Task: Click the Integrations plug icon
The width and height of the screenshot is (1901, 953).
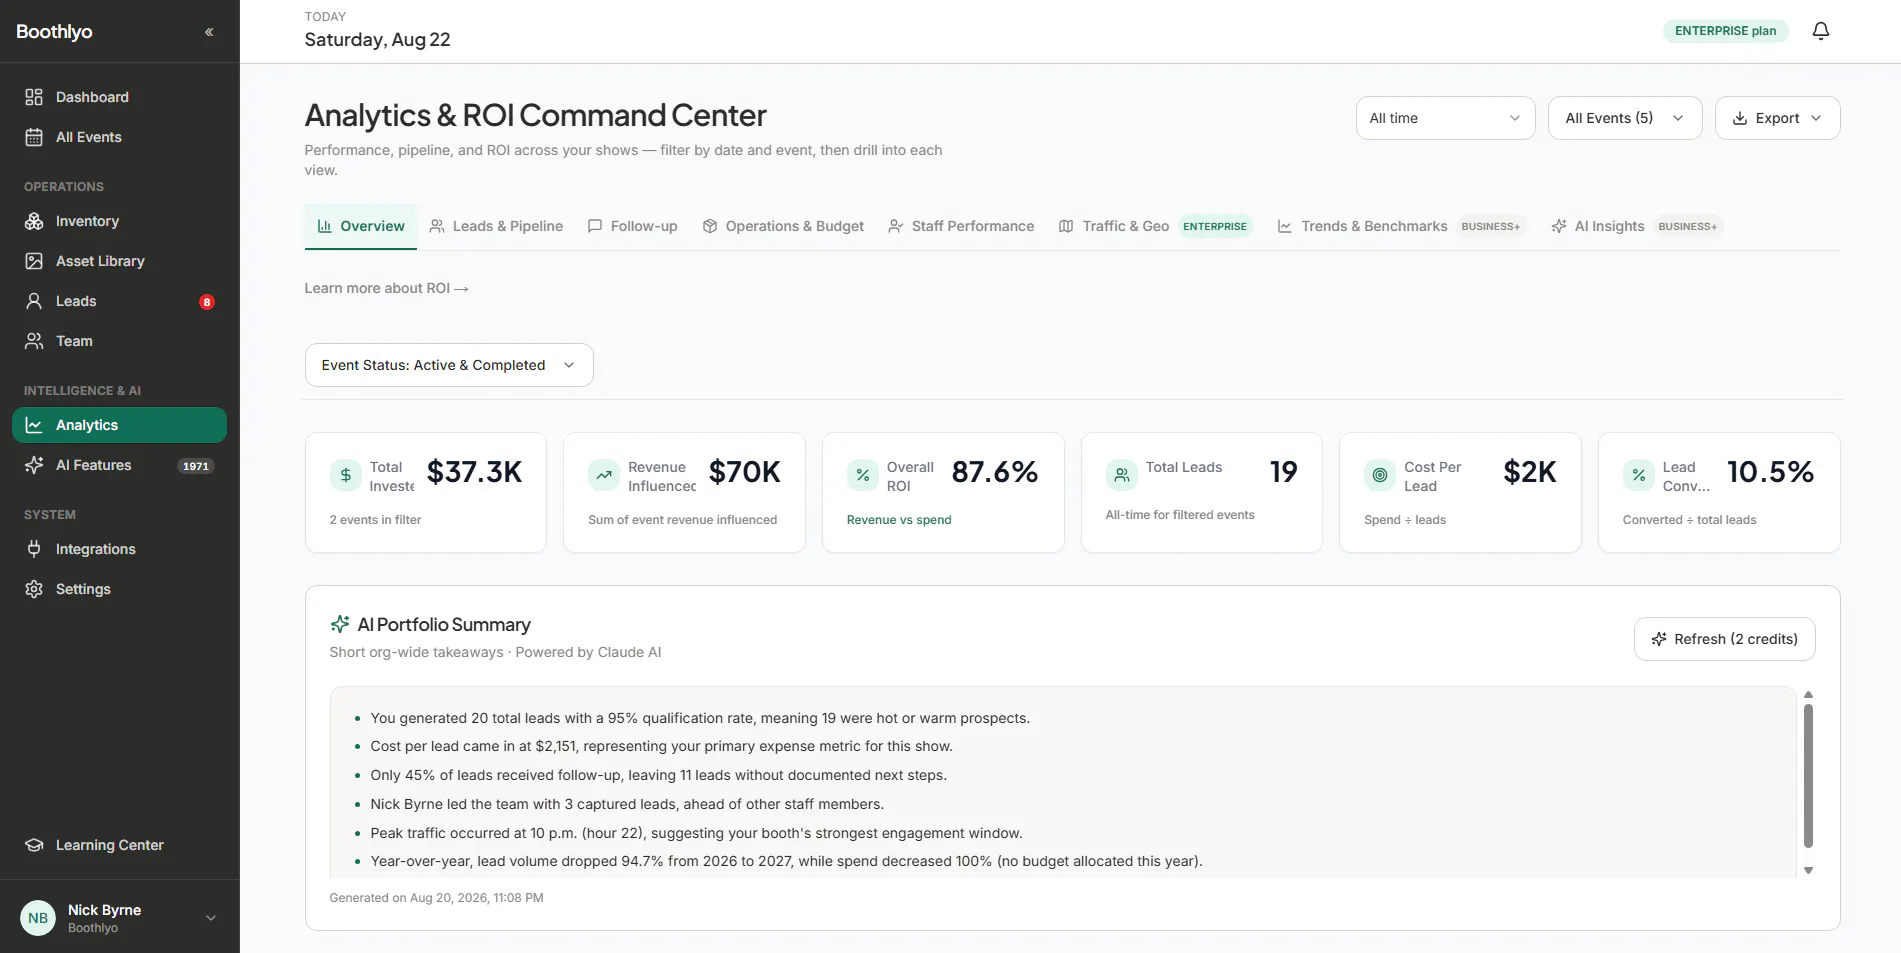Action: pos(34,549)
